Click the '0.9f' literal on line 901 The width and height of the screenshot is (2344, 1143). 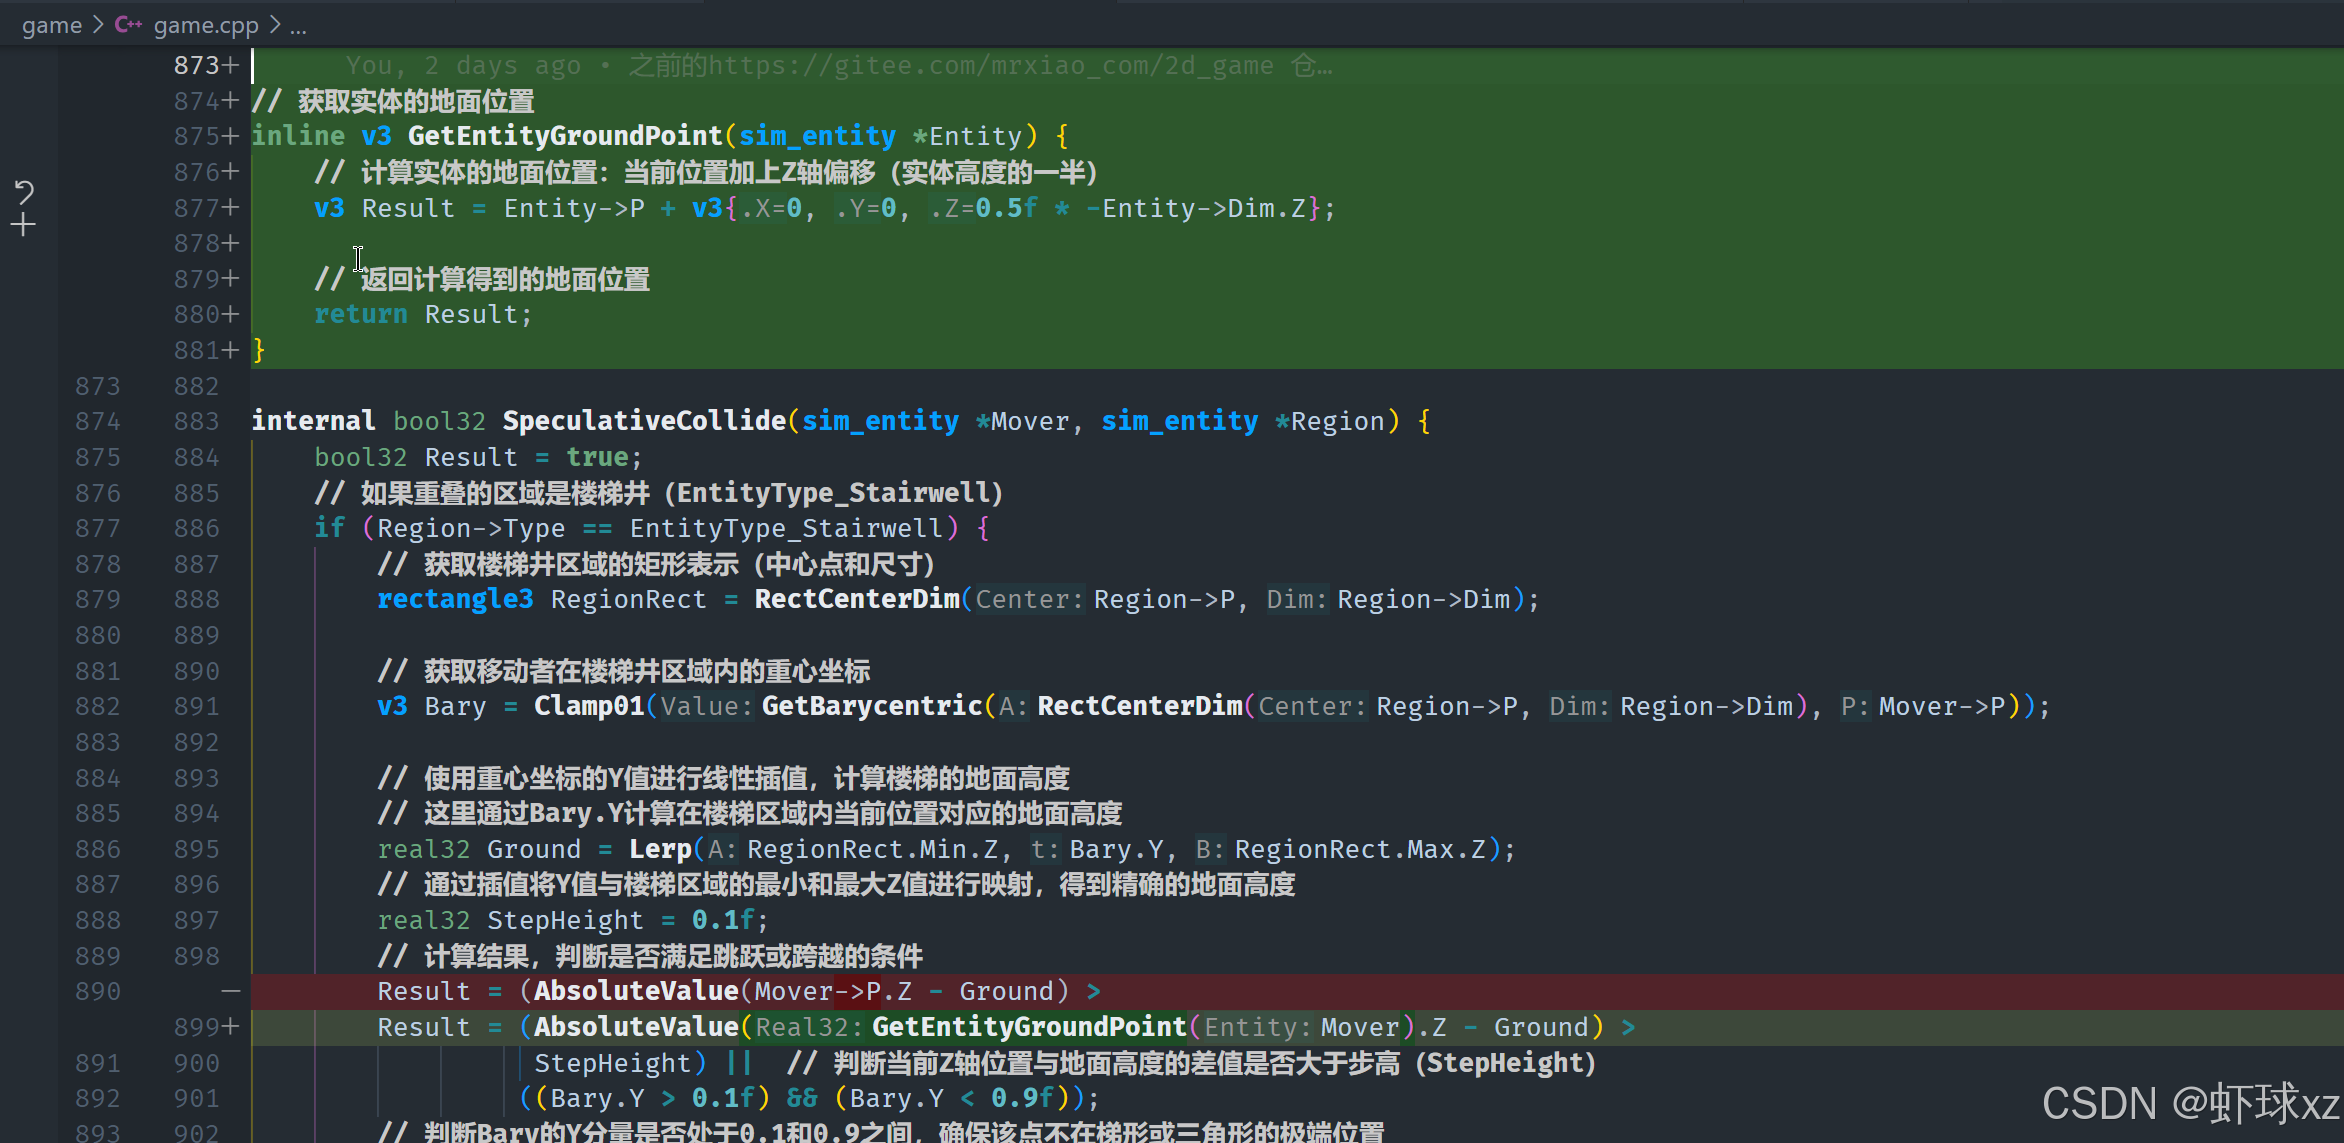[x=1022, y=1098]
